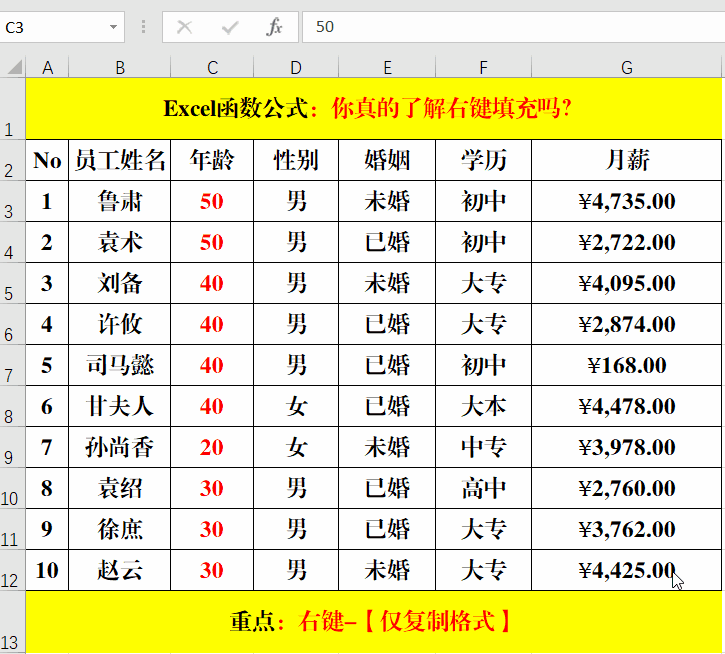Select column F header
The image size is (725, 654).
pyautogui.click(x=484, y=68)
